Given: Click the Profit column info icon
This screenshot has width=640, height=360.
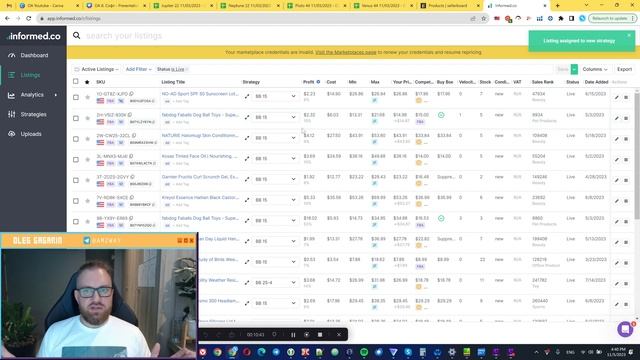Looking at the screenshot, I should (318, 82).
